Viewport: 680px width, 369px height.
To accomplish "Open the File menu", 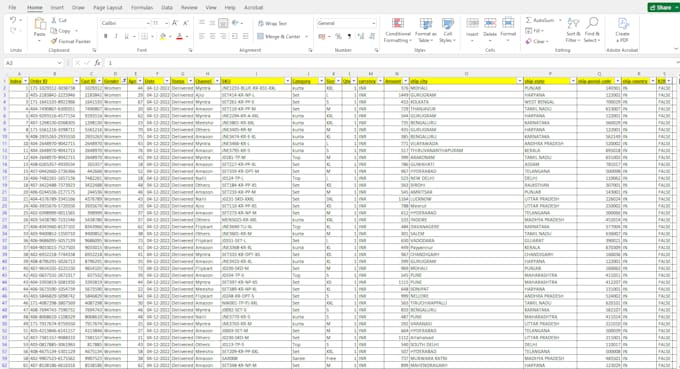I will pyautogui.click(x=12, y=7).
